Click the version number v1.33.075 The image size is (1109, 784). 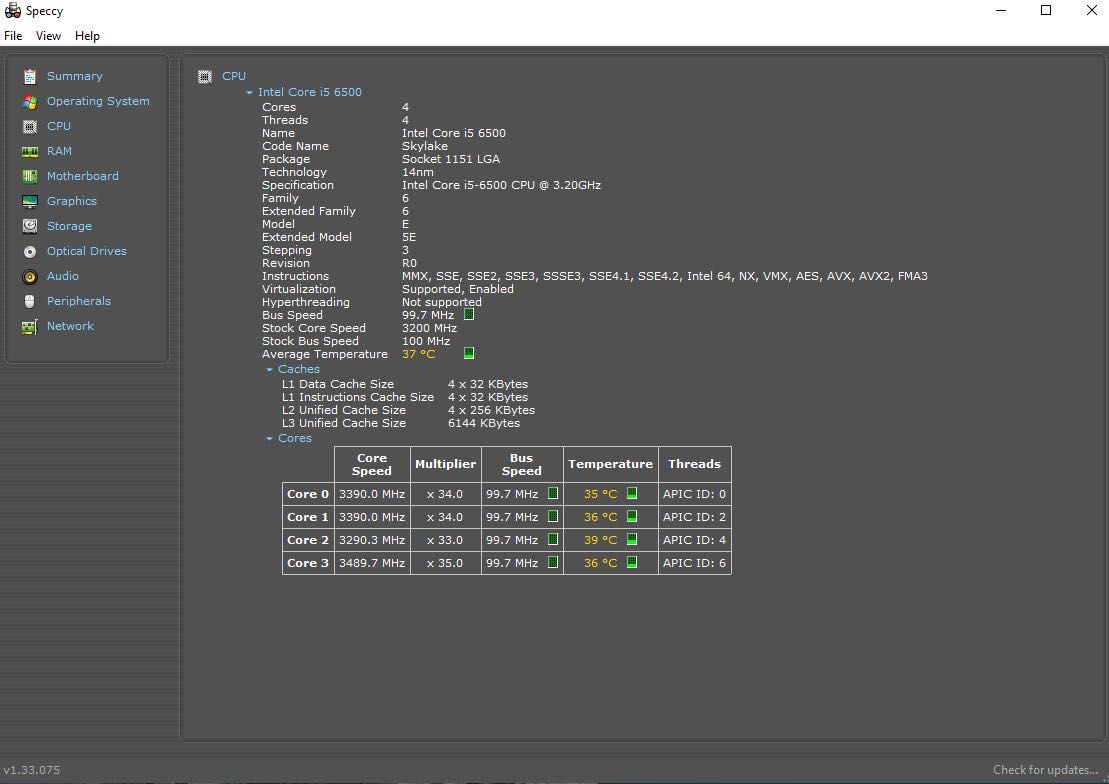tap(32, 770)
